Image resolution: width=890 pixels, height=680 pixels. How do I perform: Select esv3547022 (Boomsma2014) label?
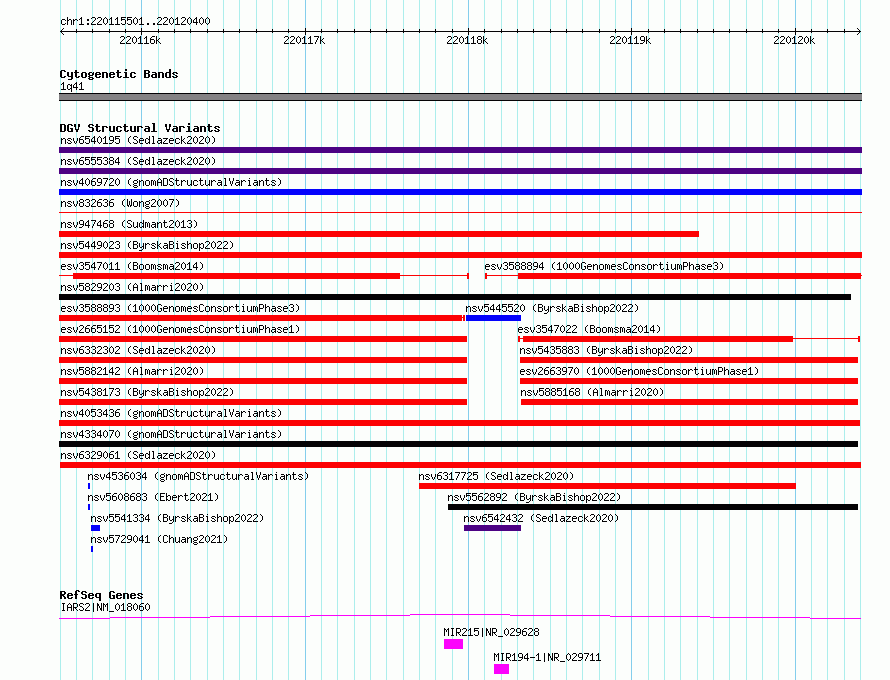[x=589, y=329]
